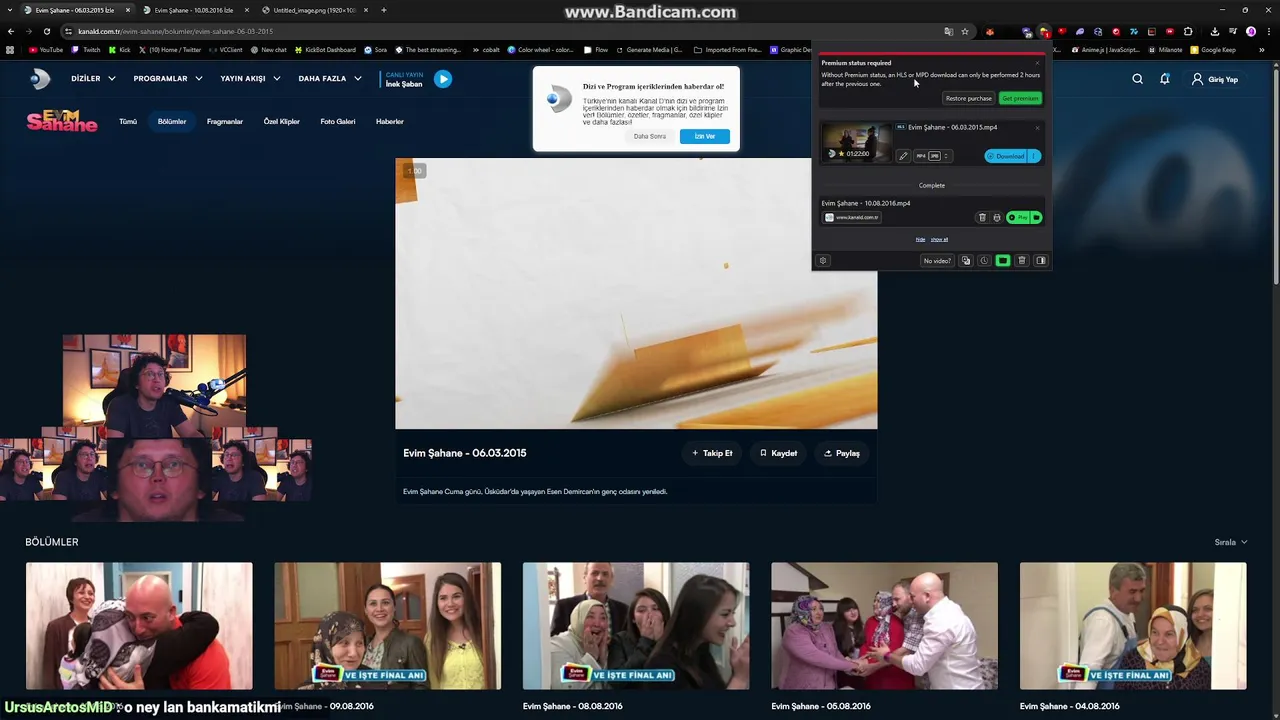This screenshot has height=720, width=1280.
Task: Select the Haberler tab
Action: point(390,121)
